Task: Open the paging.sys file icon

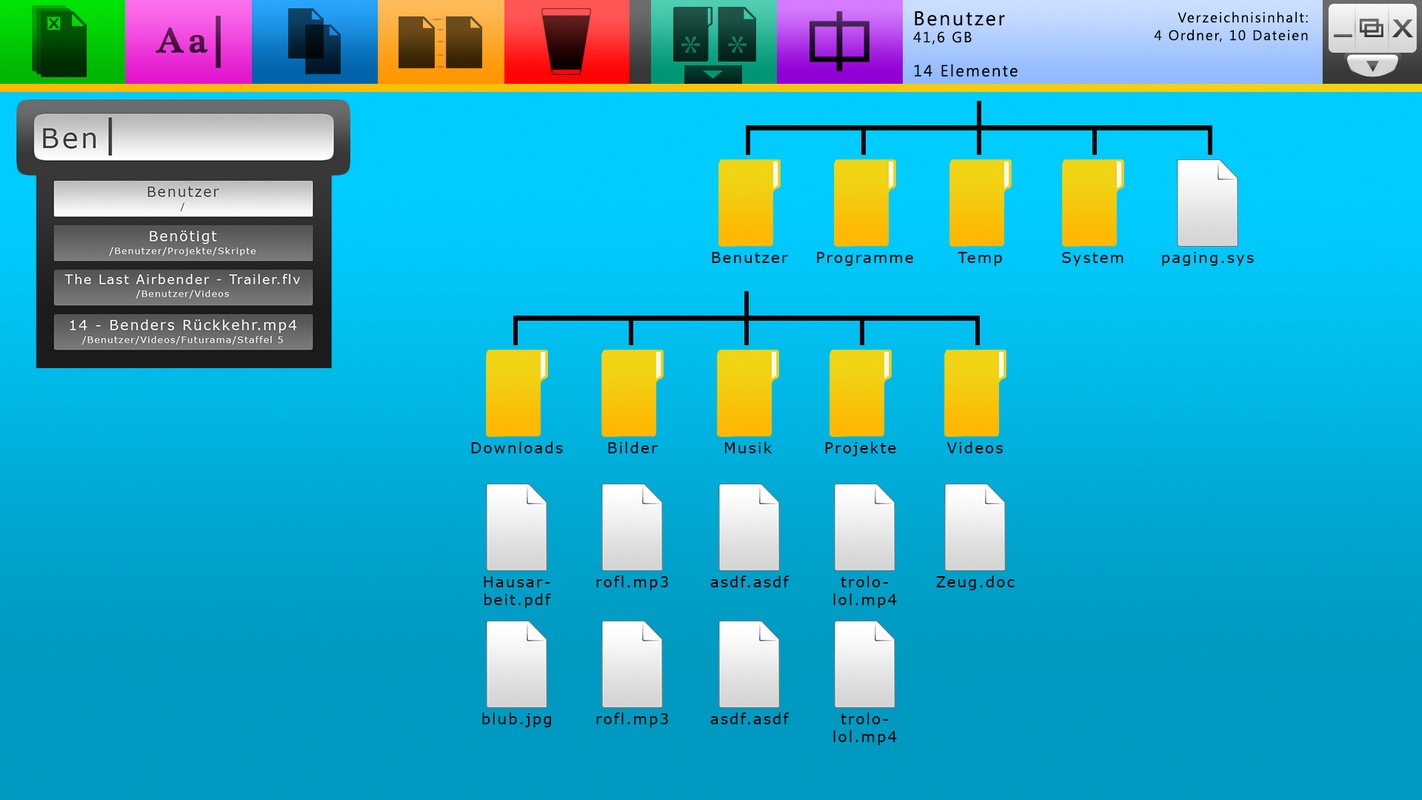Action: [x=1207, y=204]
